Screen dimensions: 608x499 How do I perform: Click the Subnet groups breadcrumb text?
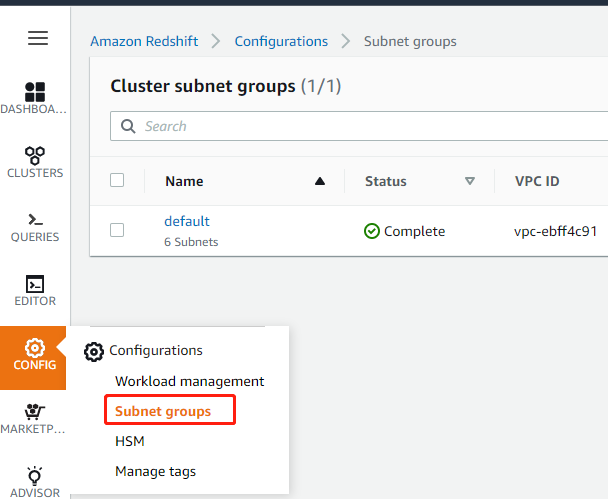point(410,41)
